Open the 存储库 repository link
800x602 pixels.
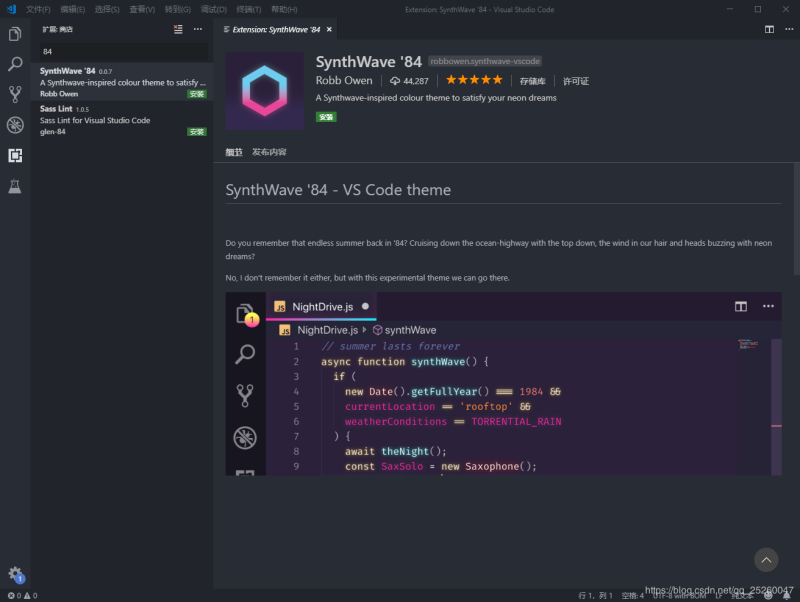[x=533, y=81]
